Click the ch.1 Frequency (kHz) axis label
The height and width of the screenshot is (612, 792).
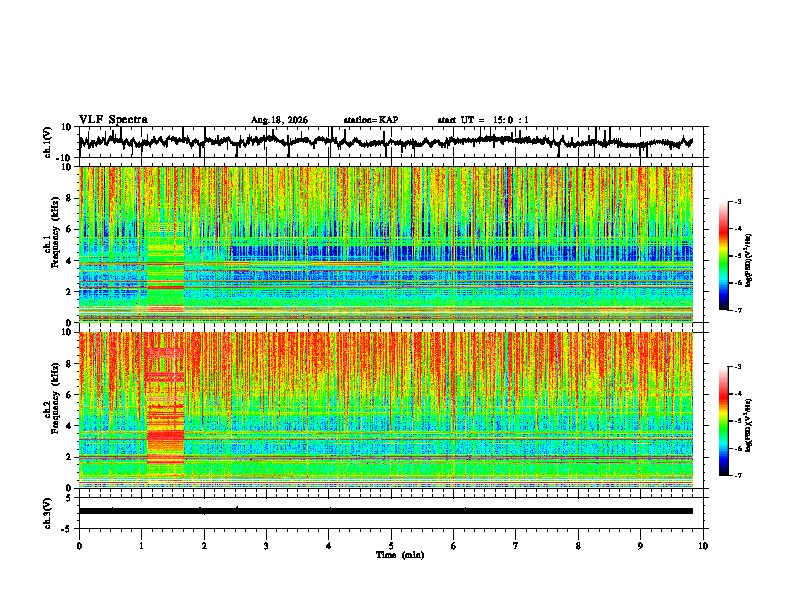tap(51, 244)
